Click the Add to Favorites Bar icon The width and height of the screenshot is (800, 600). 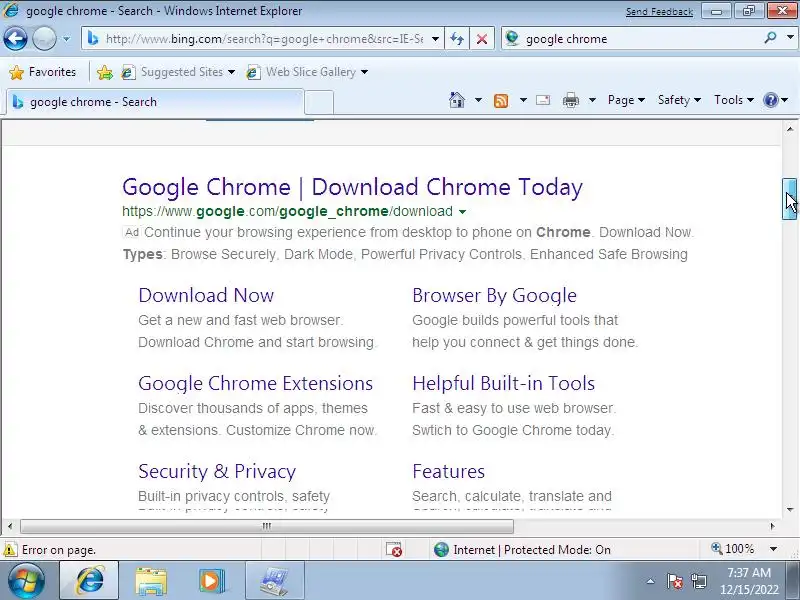point(105,72)
